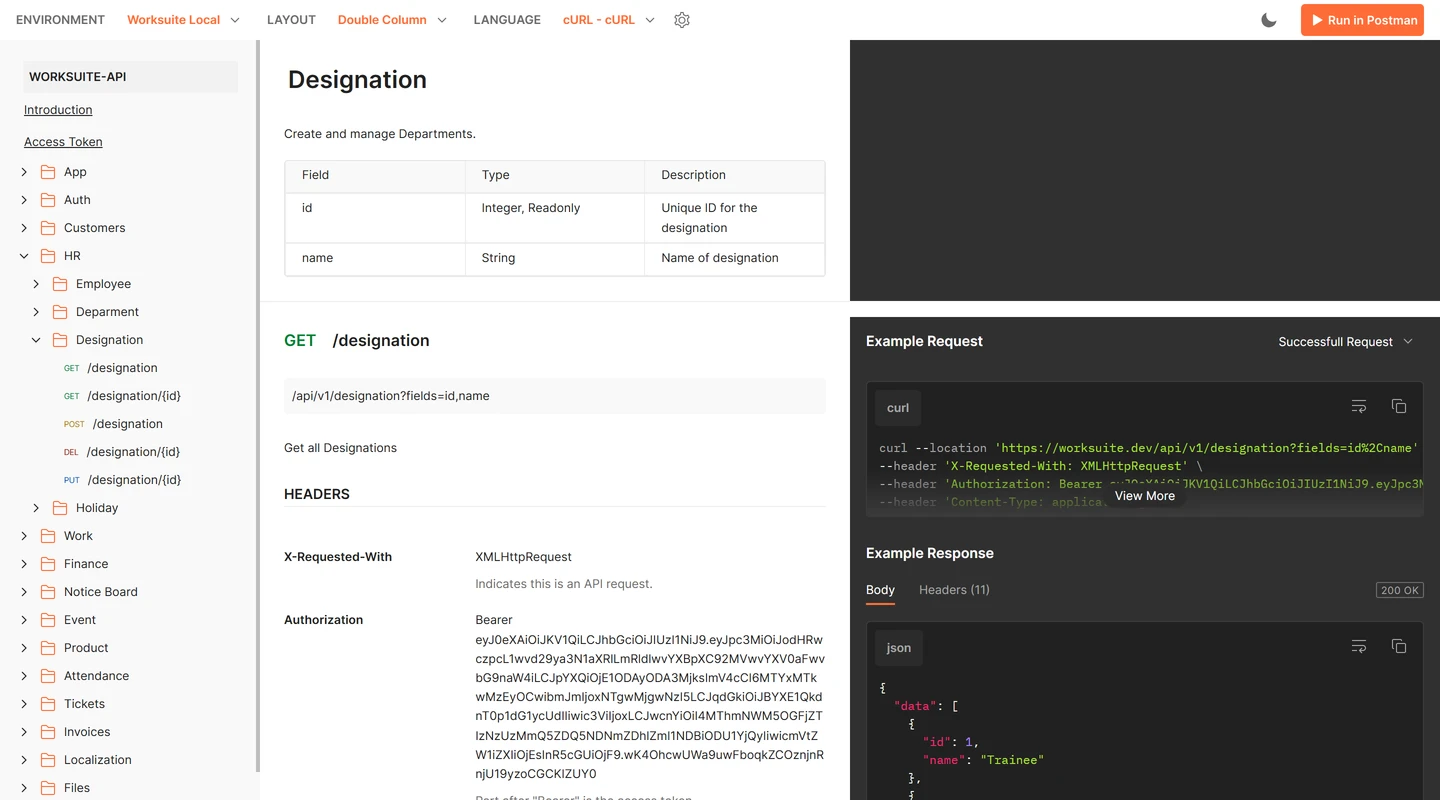Toggle word wrap in json response block
The width and height of the screenshot is (1440, 800).
[x=1359, y=646]
